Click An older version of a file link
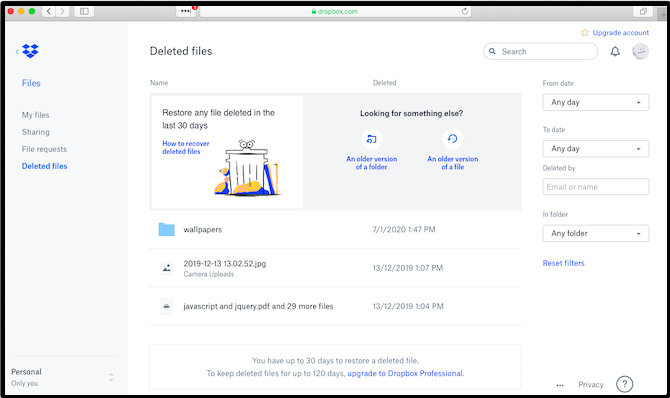This screenshot has height=398, width=670. 453,163
